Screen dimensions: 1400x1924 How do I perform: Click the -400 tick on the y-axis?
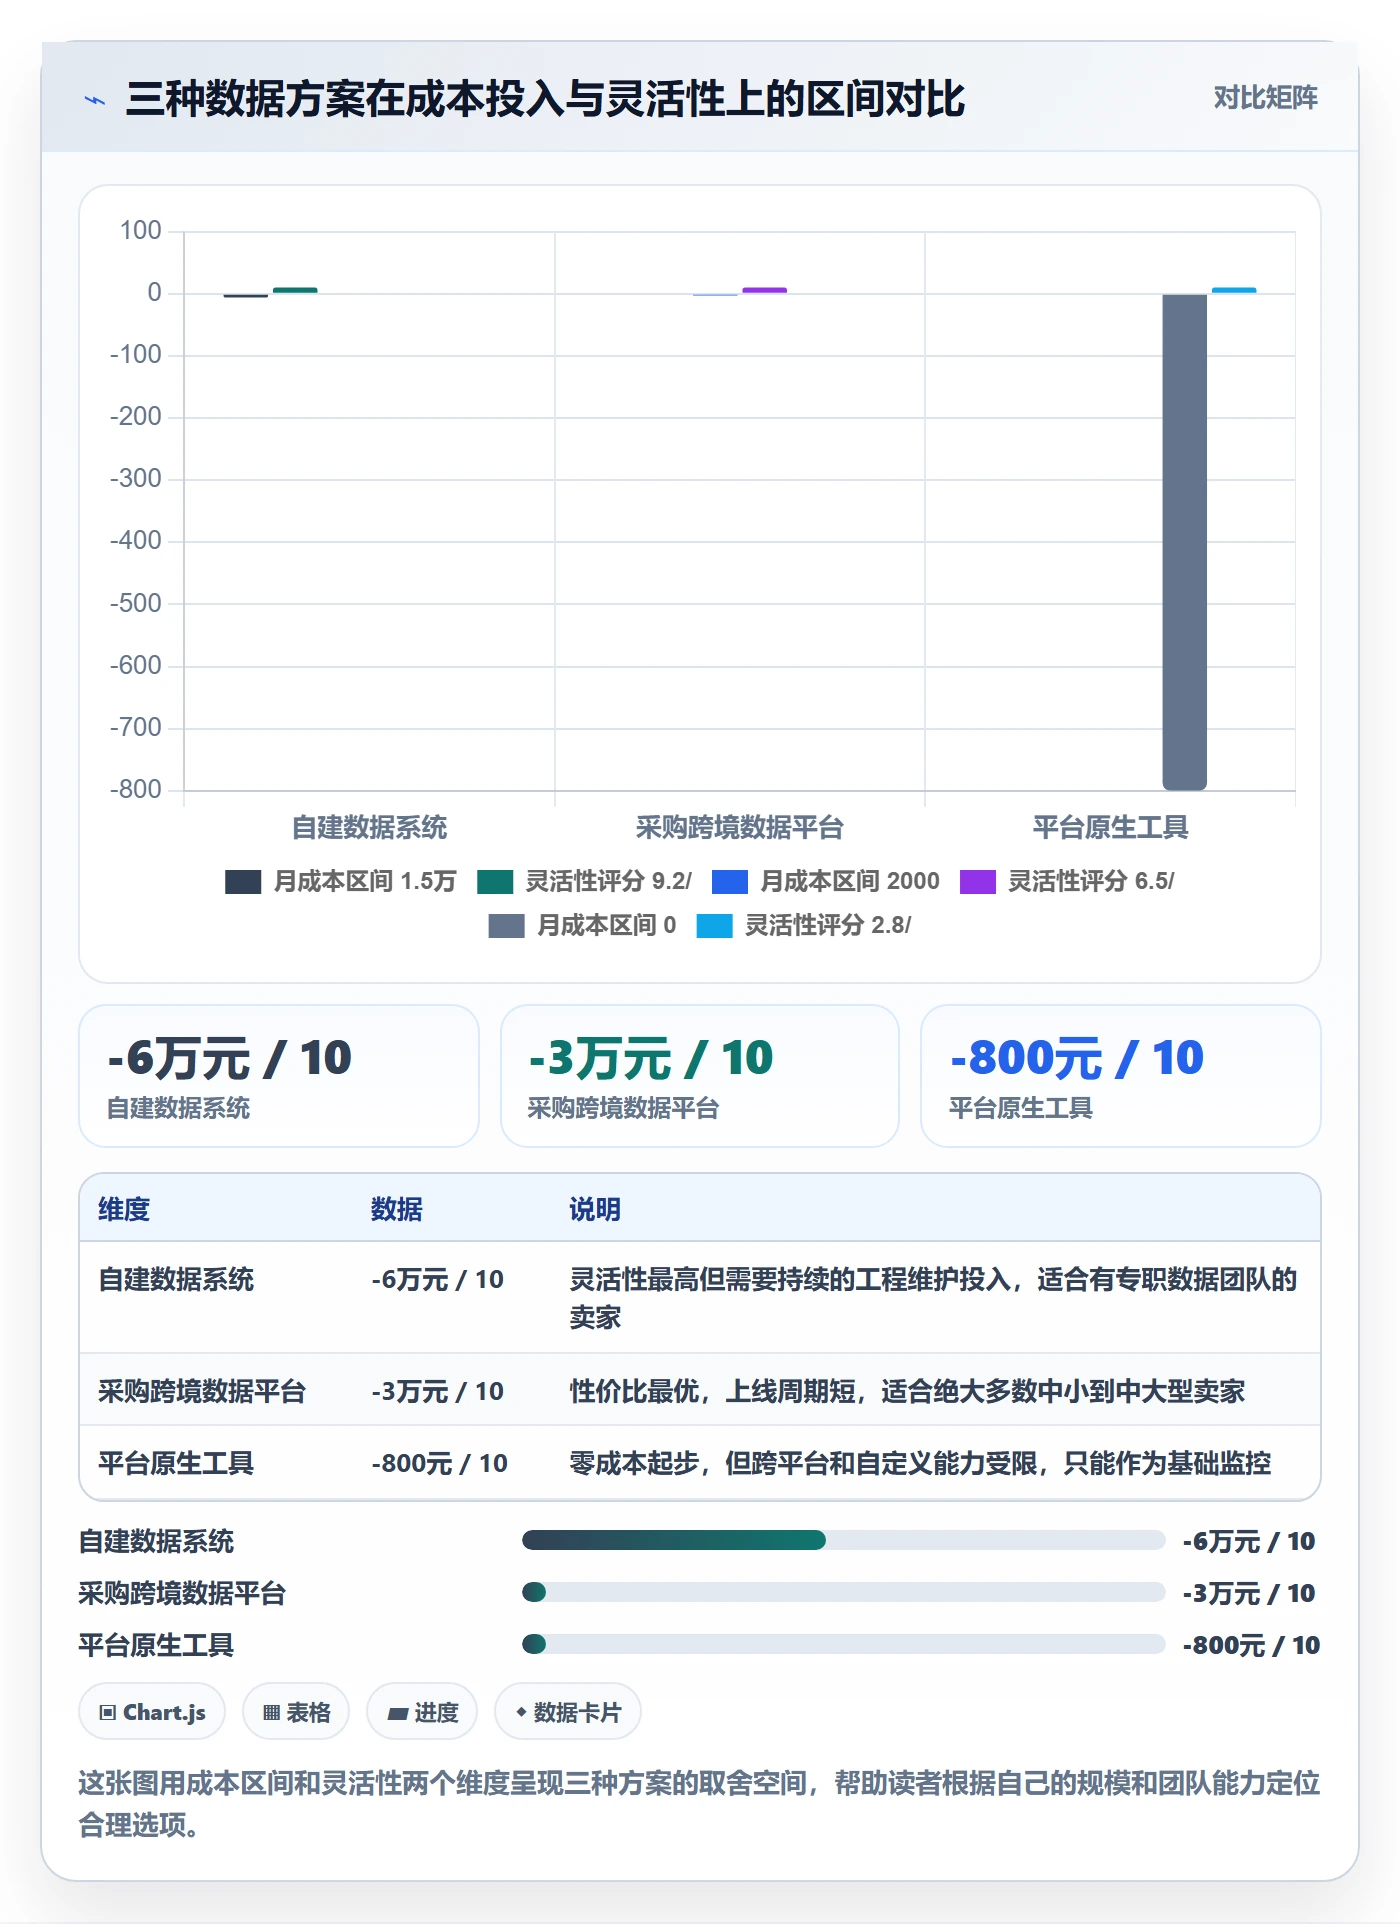(x=136, y=541)
